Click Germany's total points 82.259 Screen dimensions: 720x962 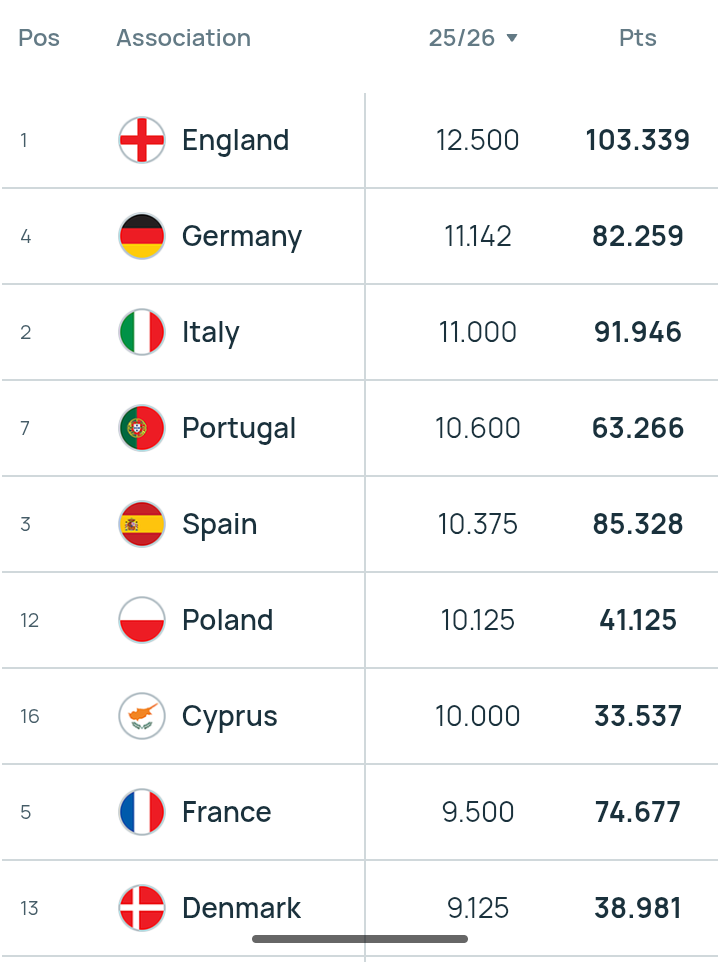click(637, 236)
